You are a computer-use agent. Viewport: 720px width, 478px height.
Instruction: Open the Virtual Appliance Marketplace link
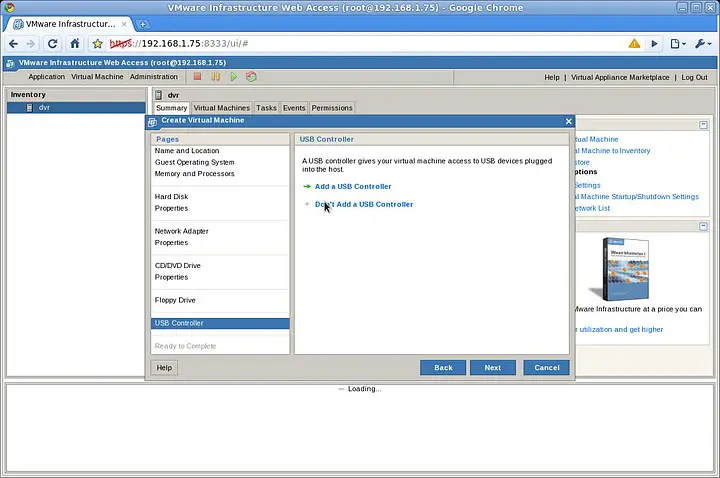coord(620,77)
